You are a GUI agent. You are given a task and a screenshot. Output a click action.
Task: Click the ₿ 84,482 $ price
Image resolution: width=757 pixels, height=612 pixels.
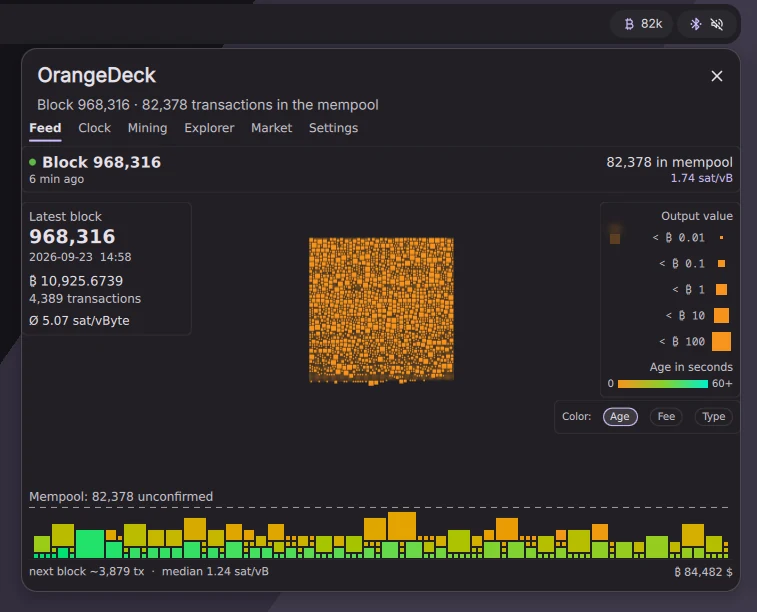(703, 572)
